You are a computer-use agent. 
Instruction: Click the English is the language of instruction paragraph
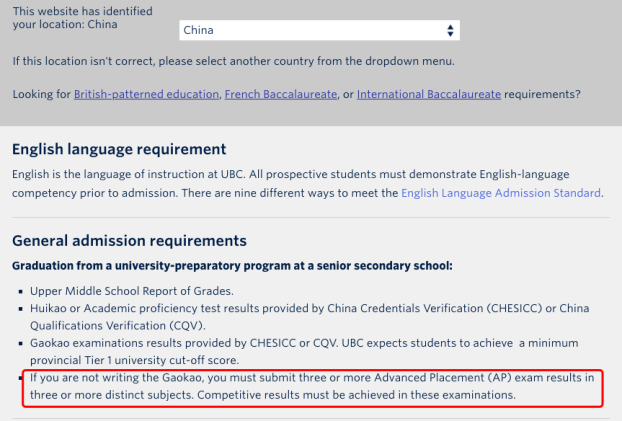click(x=307, y=183)
